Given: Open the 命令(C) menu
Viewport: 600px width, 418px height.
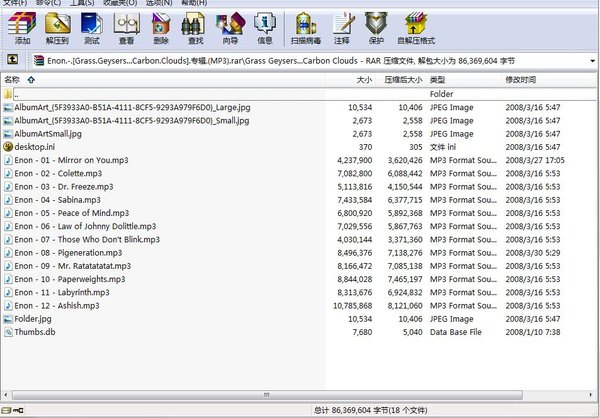Looking at the screenshot, I should click(x=48, y=3).
